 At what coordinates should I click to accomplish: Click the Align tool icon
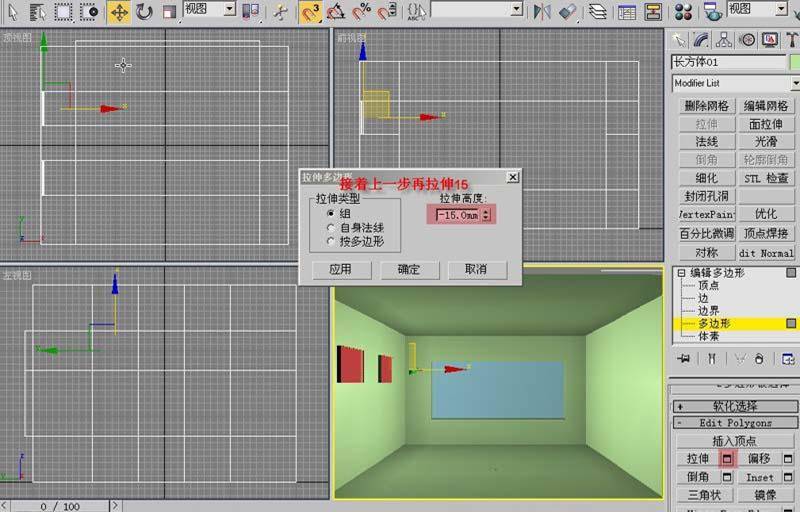coord(567,12)
